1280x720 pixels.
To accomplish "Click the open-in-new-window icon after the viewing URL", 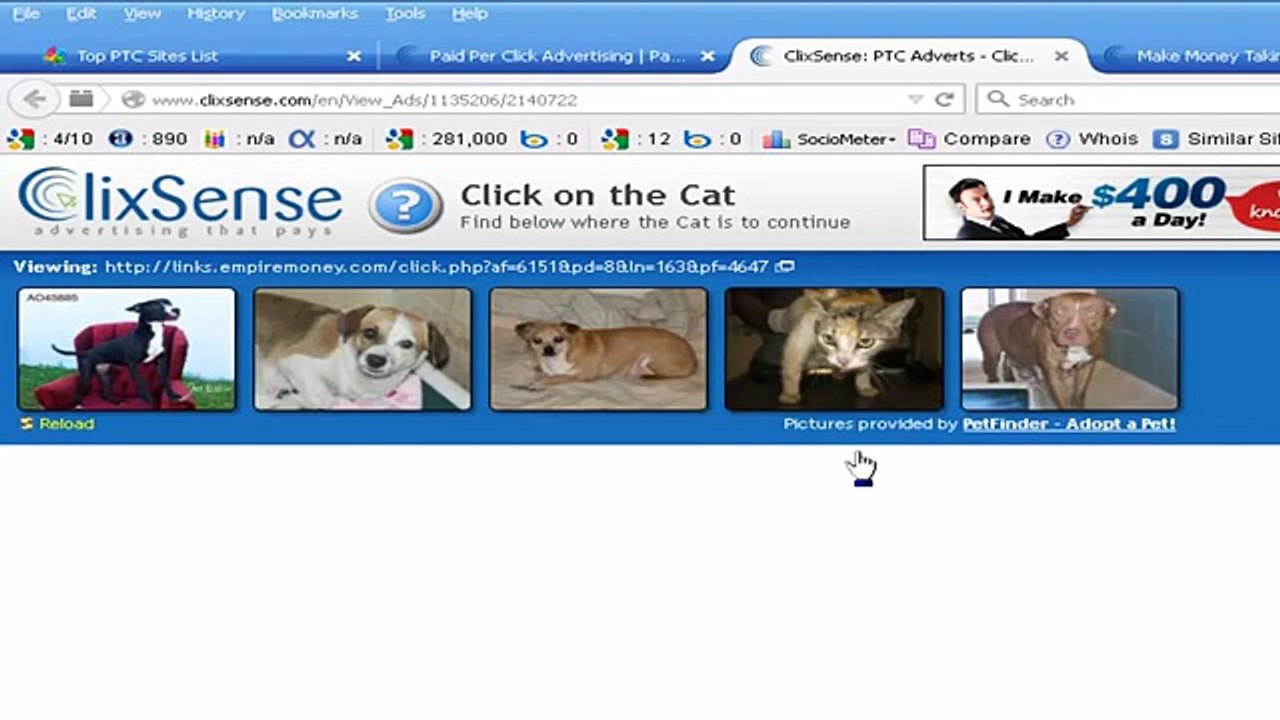I will tap(786, 267).
